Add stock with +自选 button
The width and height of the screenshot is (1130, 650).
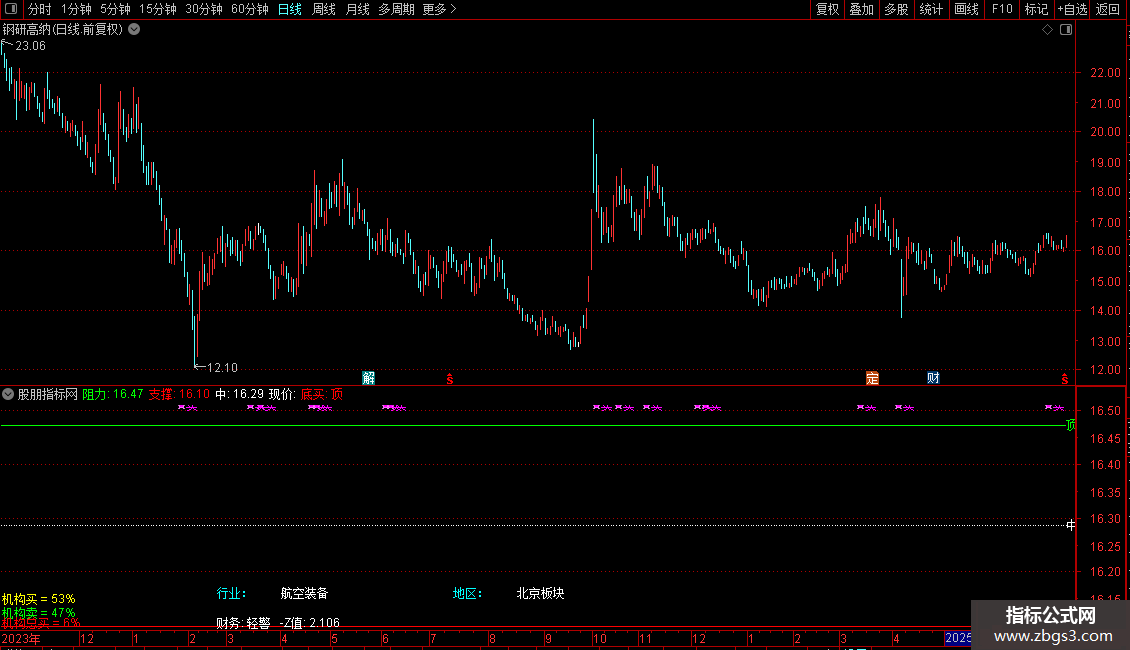(x=1072, y=9)
